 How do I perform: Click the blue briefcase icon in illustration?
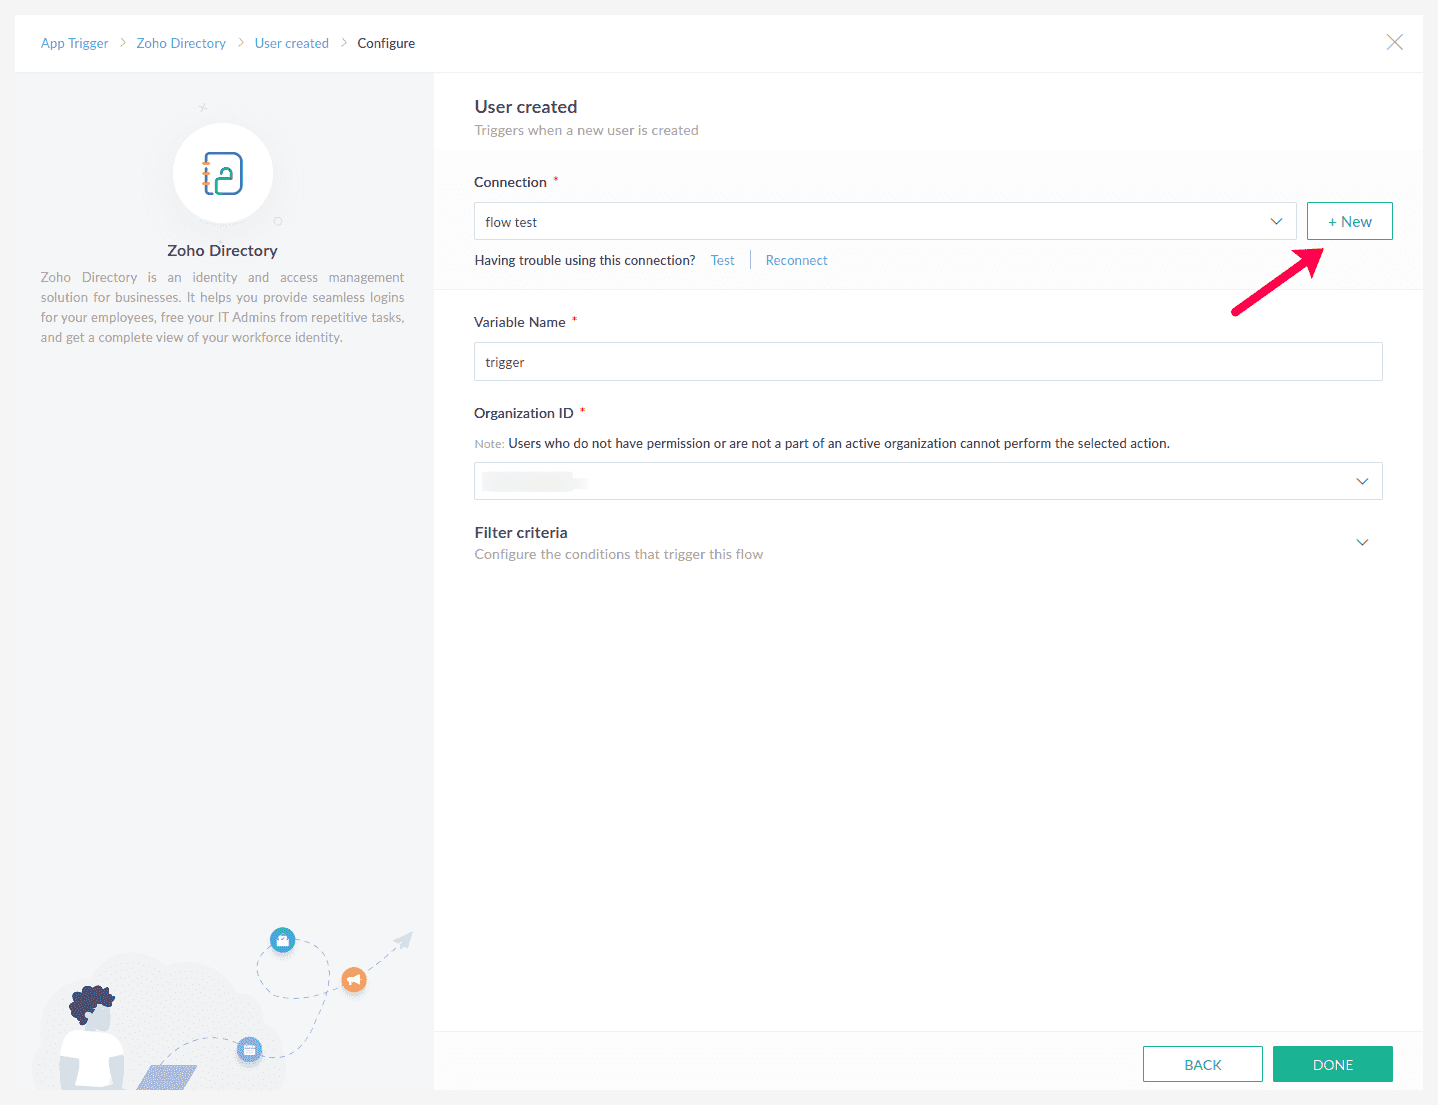tap(283, 940)
